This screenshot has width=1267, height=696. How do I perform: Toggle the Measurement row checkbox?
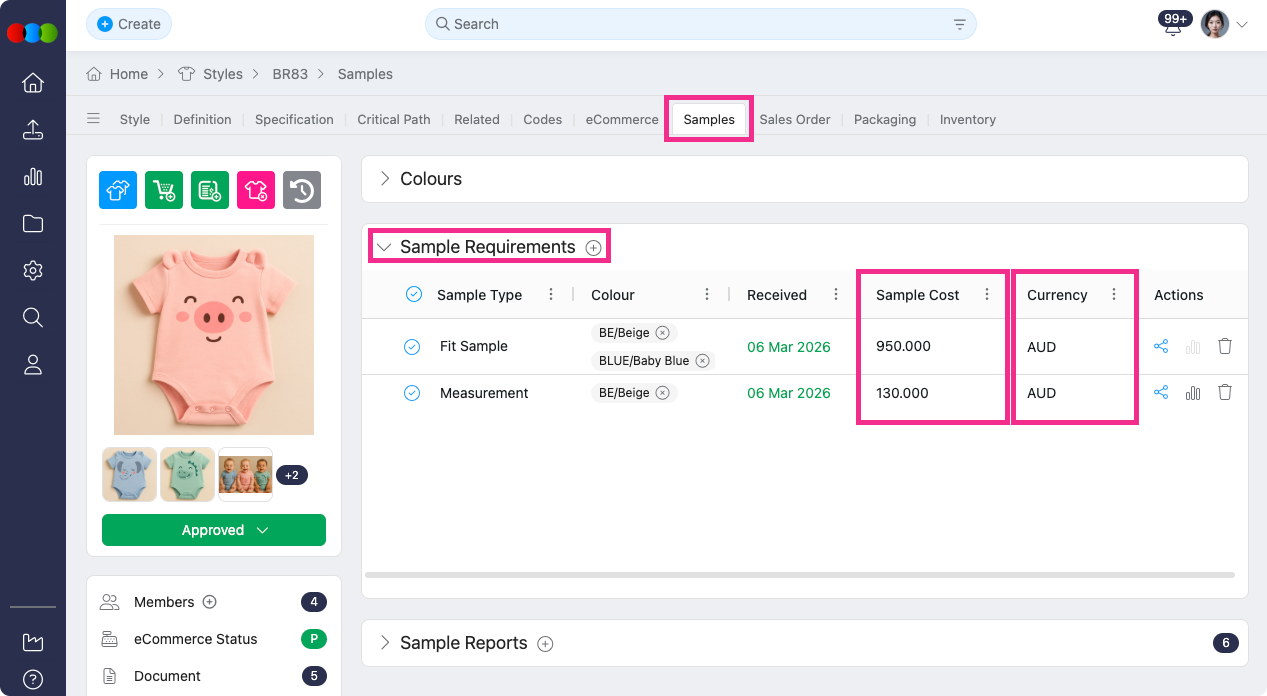(412, 393)
